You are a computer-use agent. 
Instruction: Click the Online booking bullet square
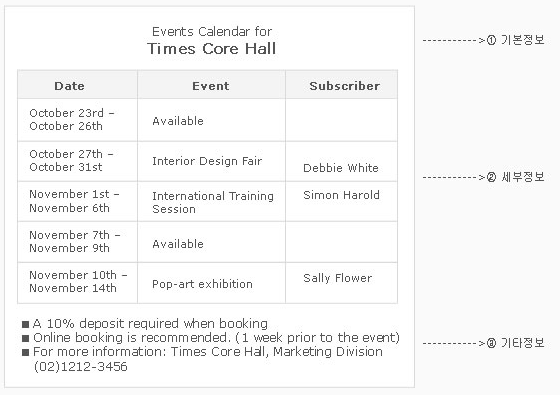point(25,338)
